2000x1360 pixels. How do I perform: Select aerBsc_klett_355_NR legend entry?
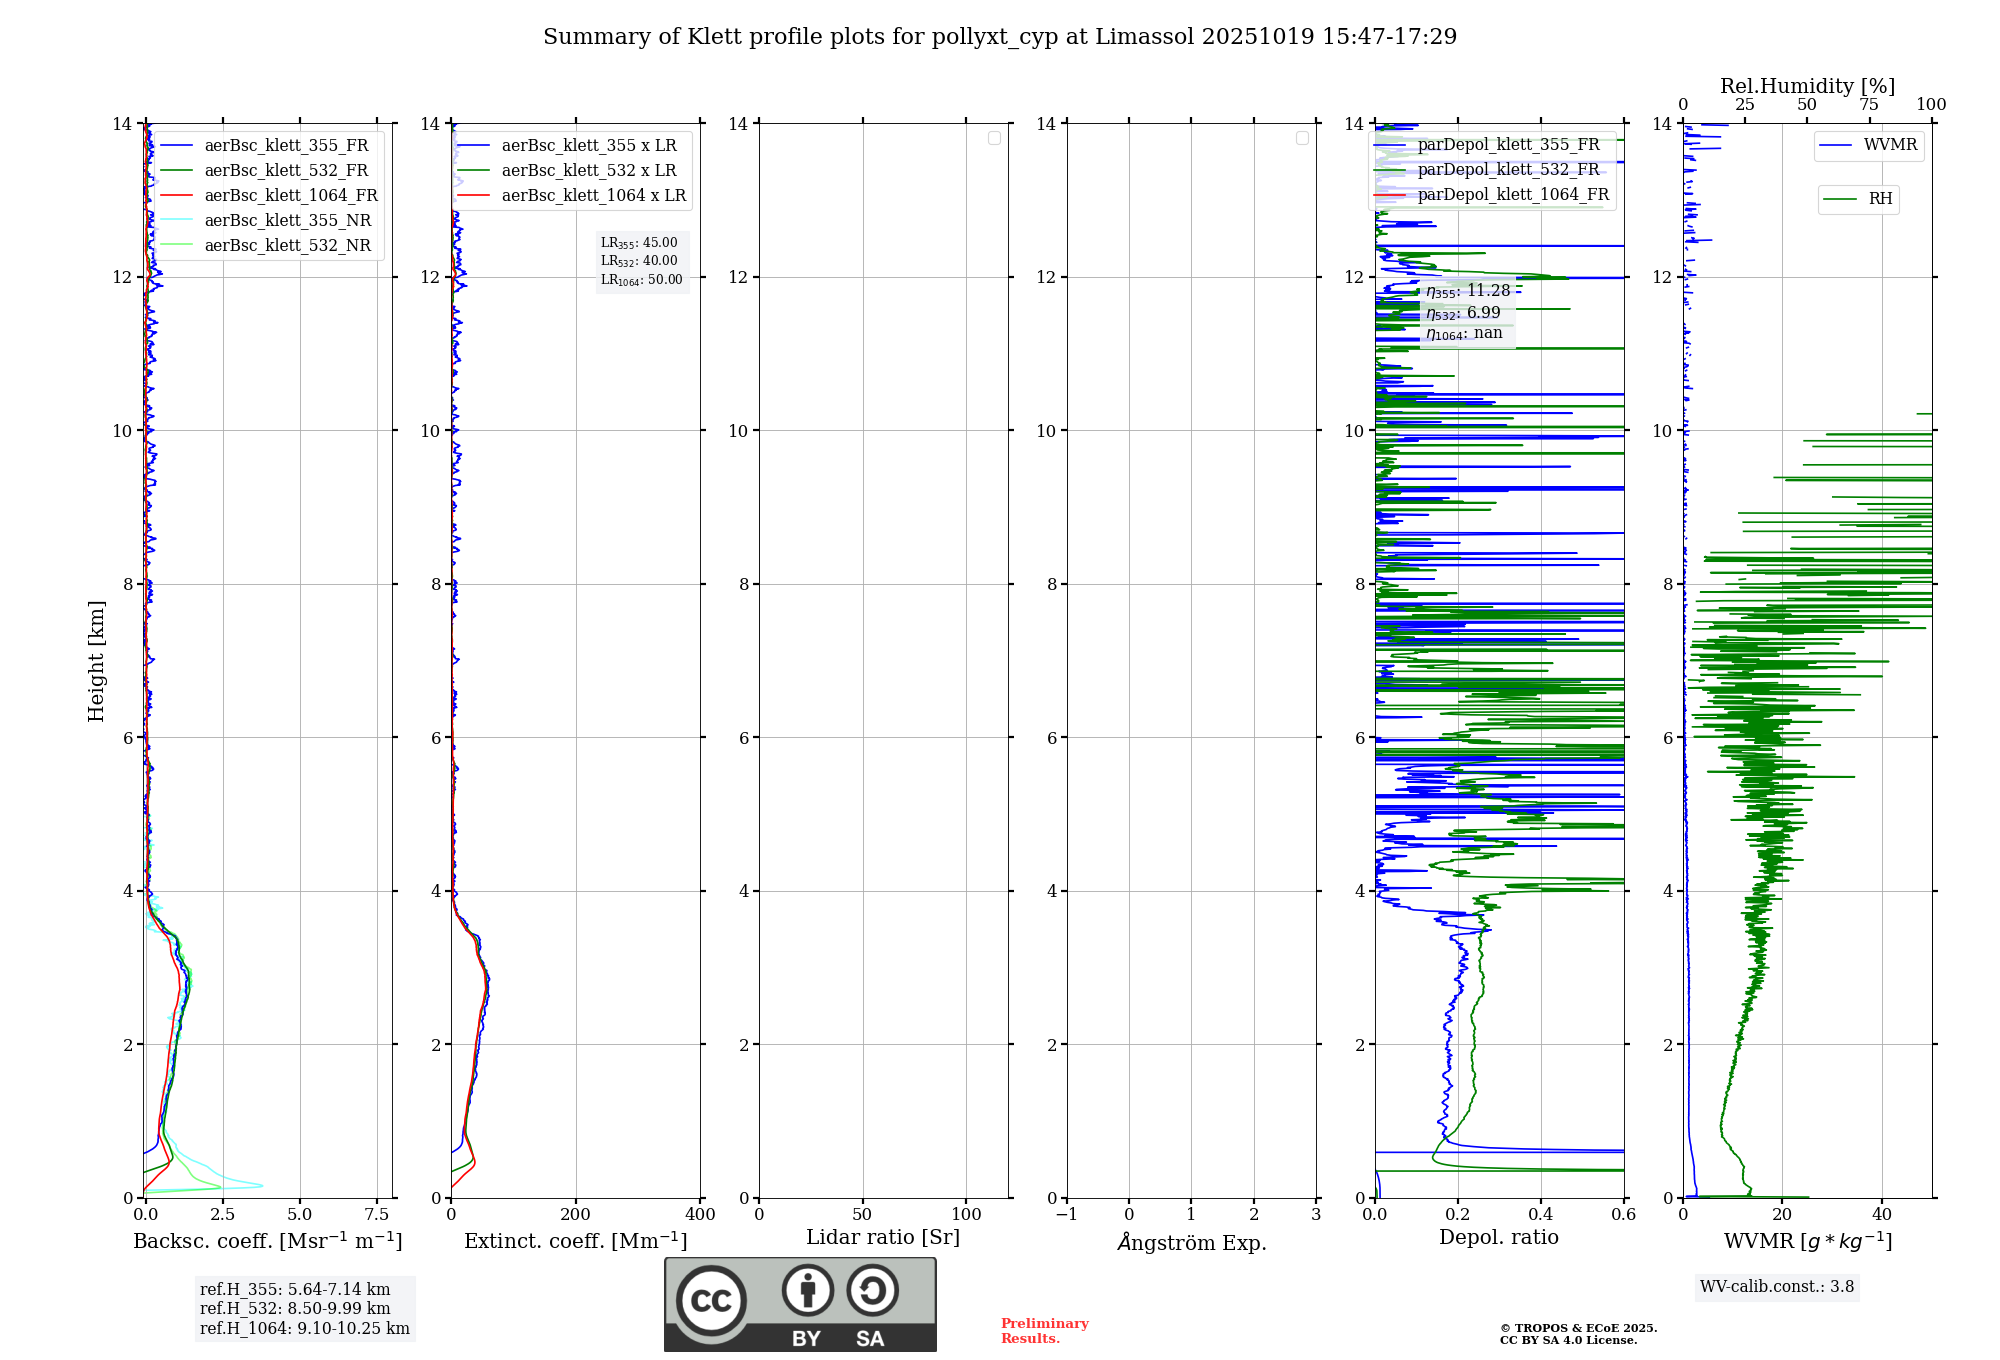click(287, 221)
